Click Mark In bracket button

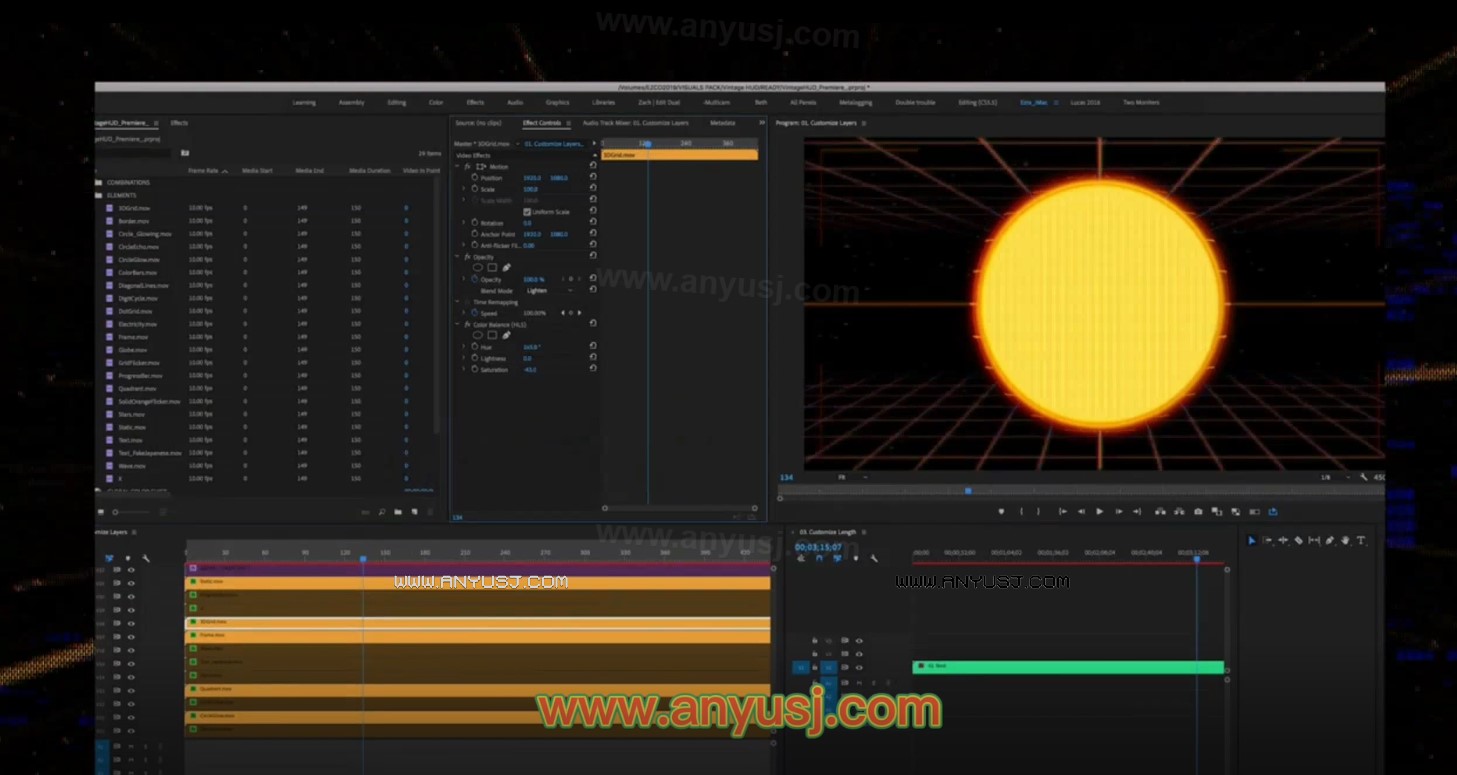pyautogui.click(x=1021, y=512)
